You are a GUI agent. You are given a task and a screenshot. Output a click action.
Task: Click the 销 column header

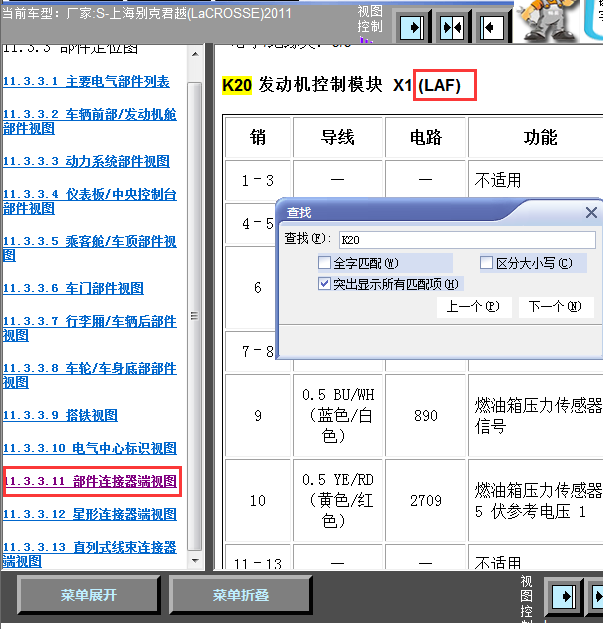258,137
